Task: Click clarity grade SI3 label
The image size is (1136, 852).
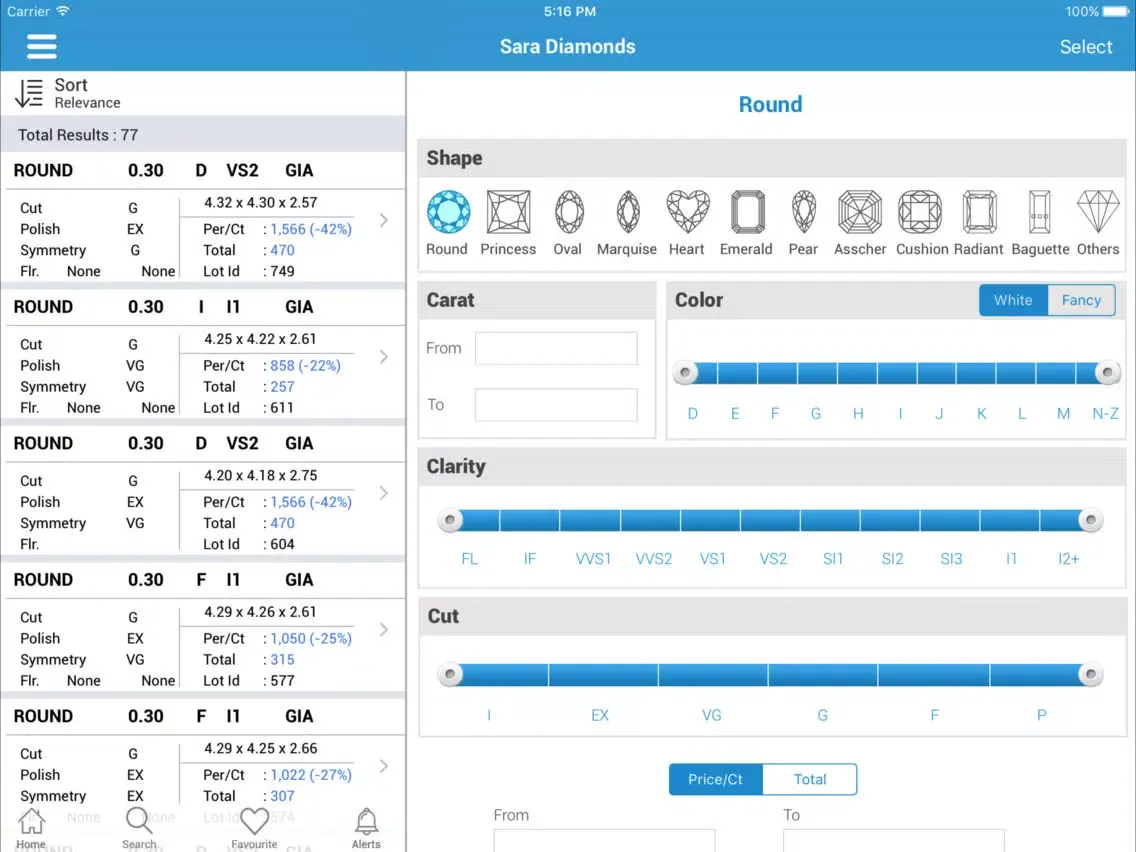Action: (951, 559)
